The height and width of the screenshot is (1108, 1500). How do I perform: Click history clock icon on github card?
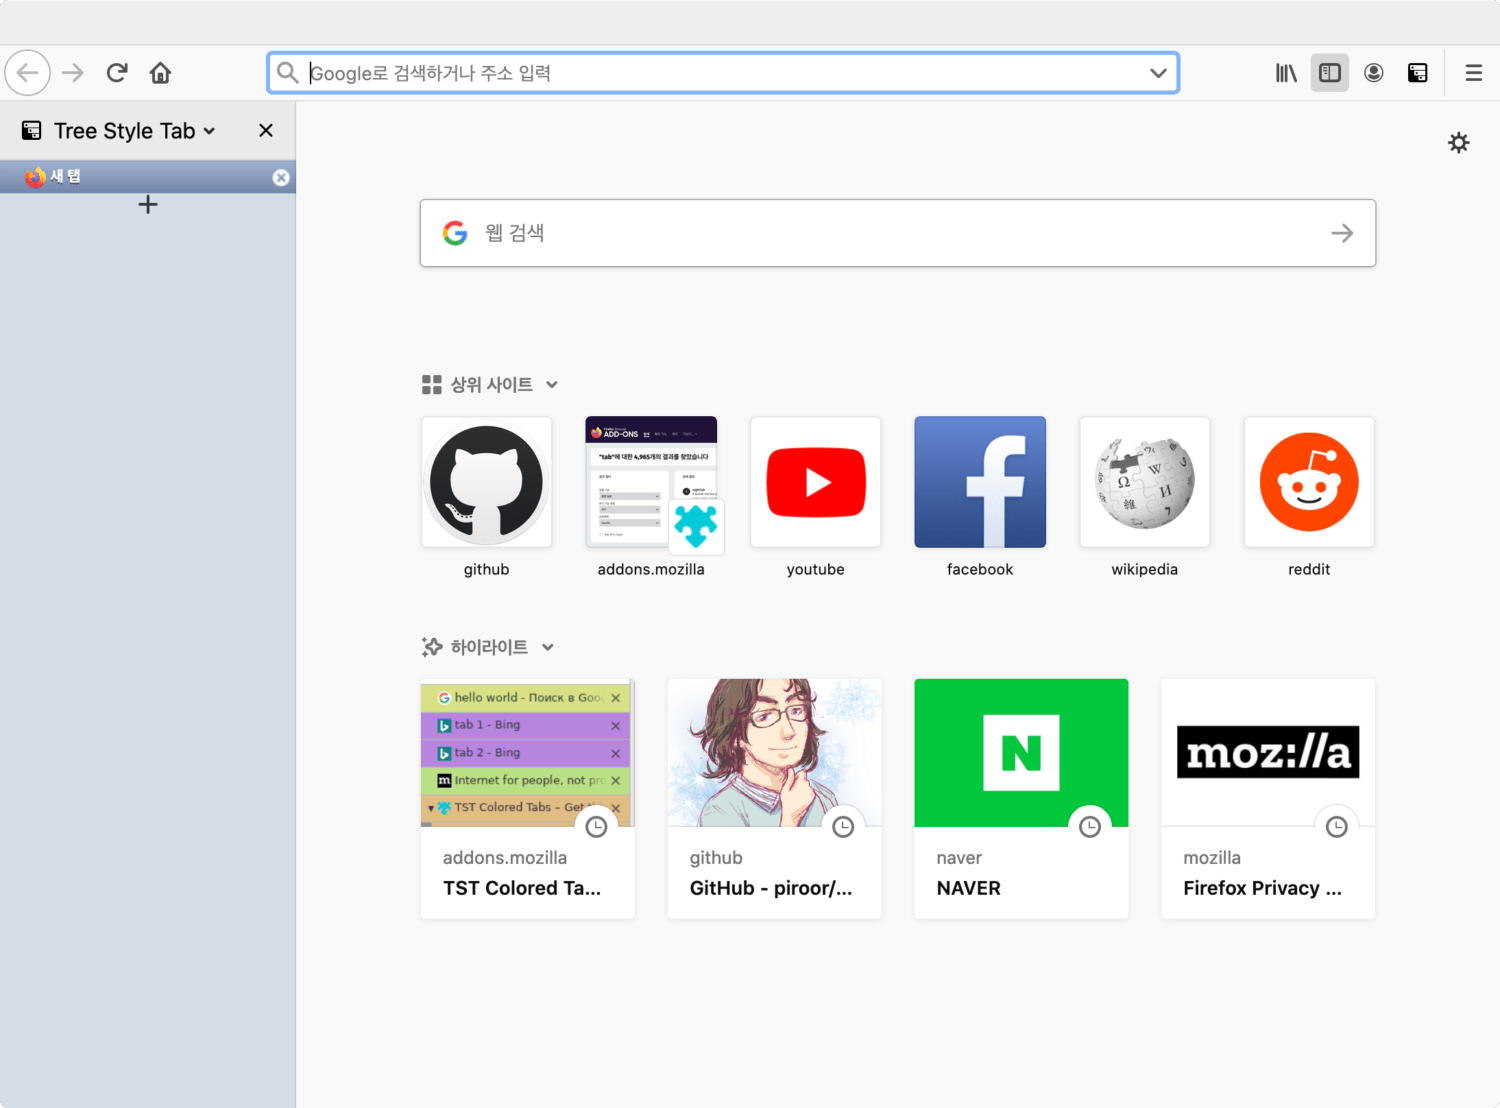843,827
